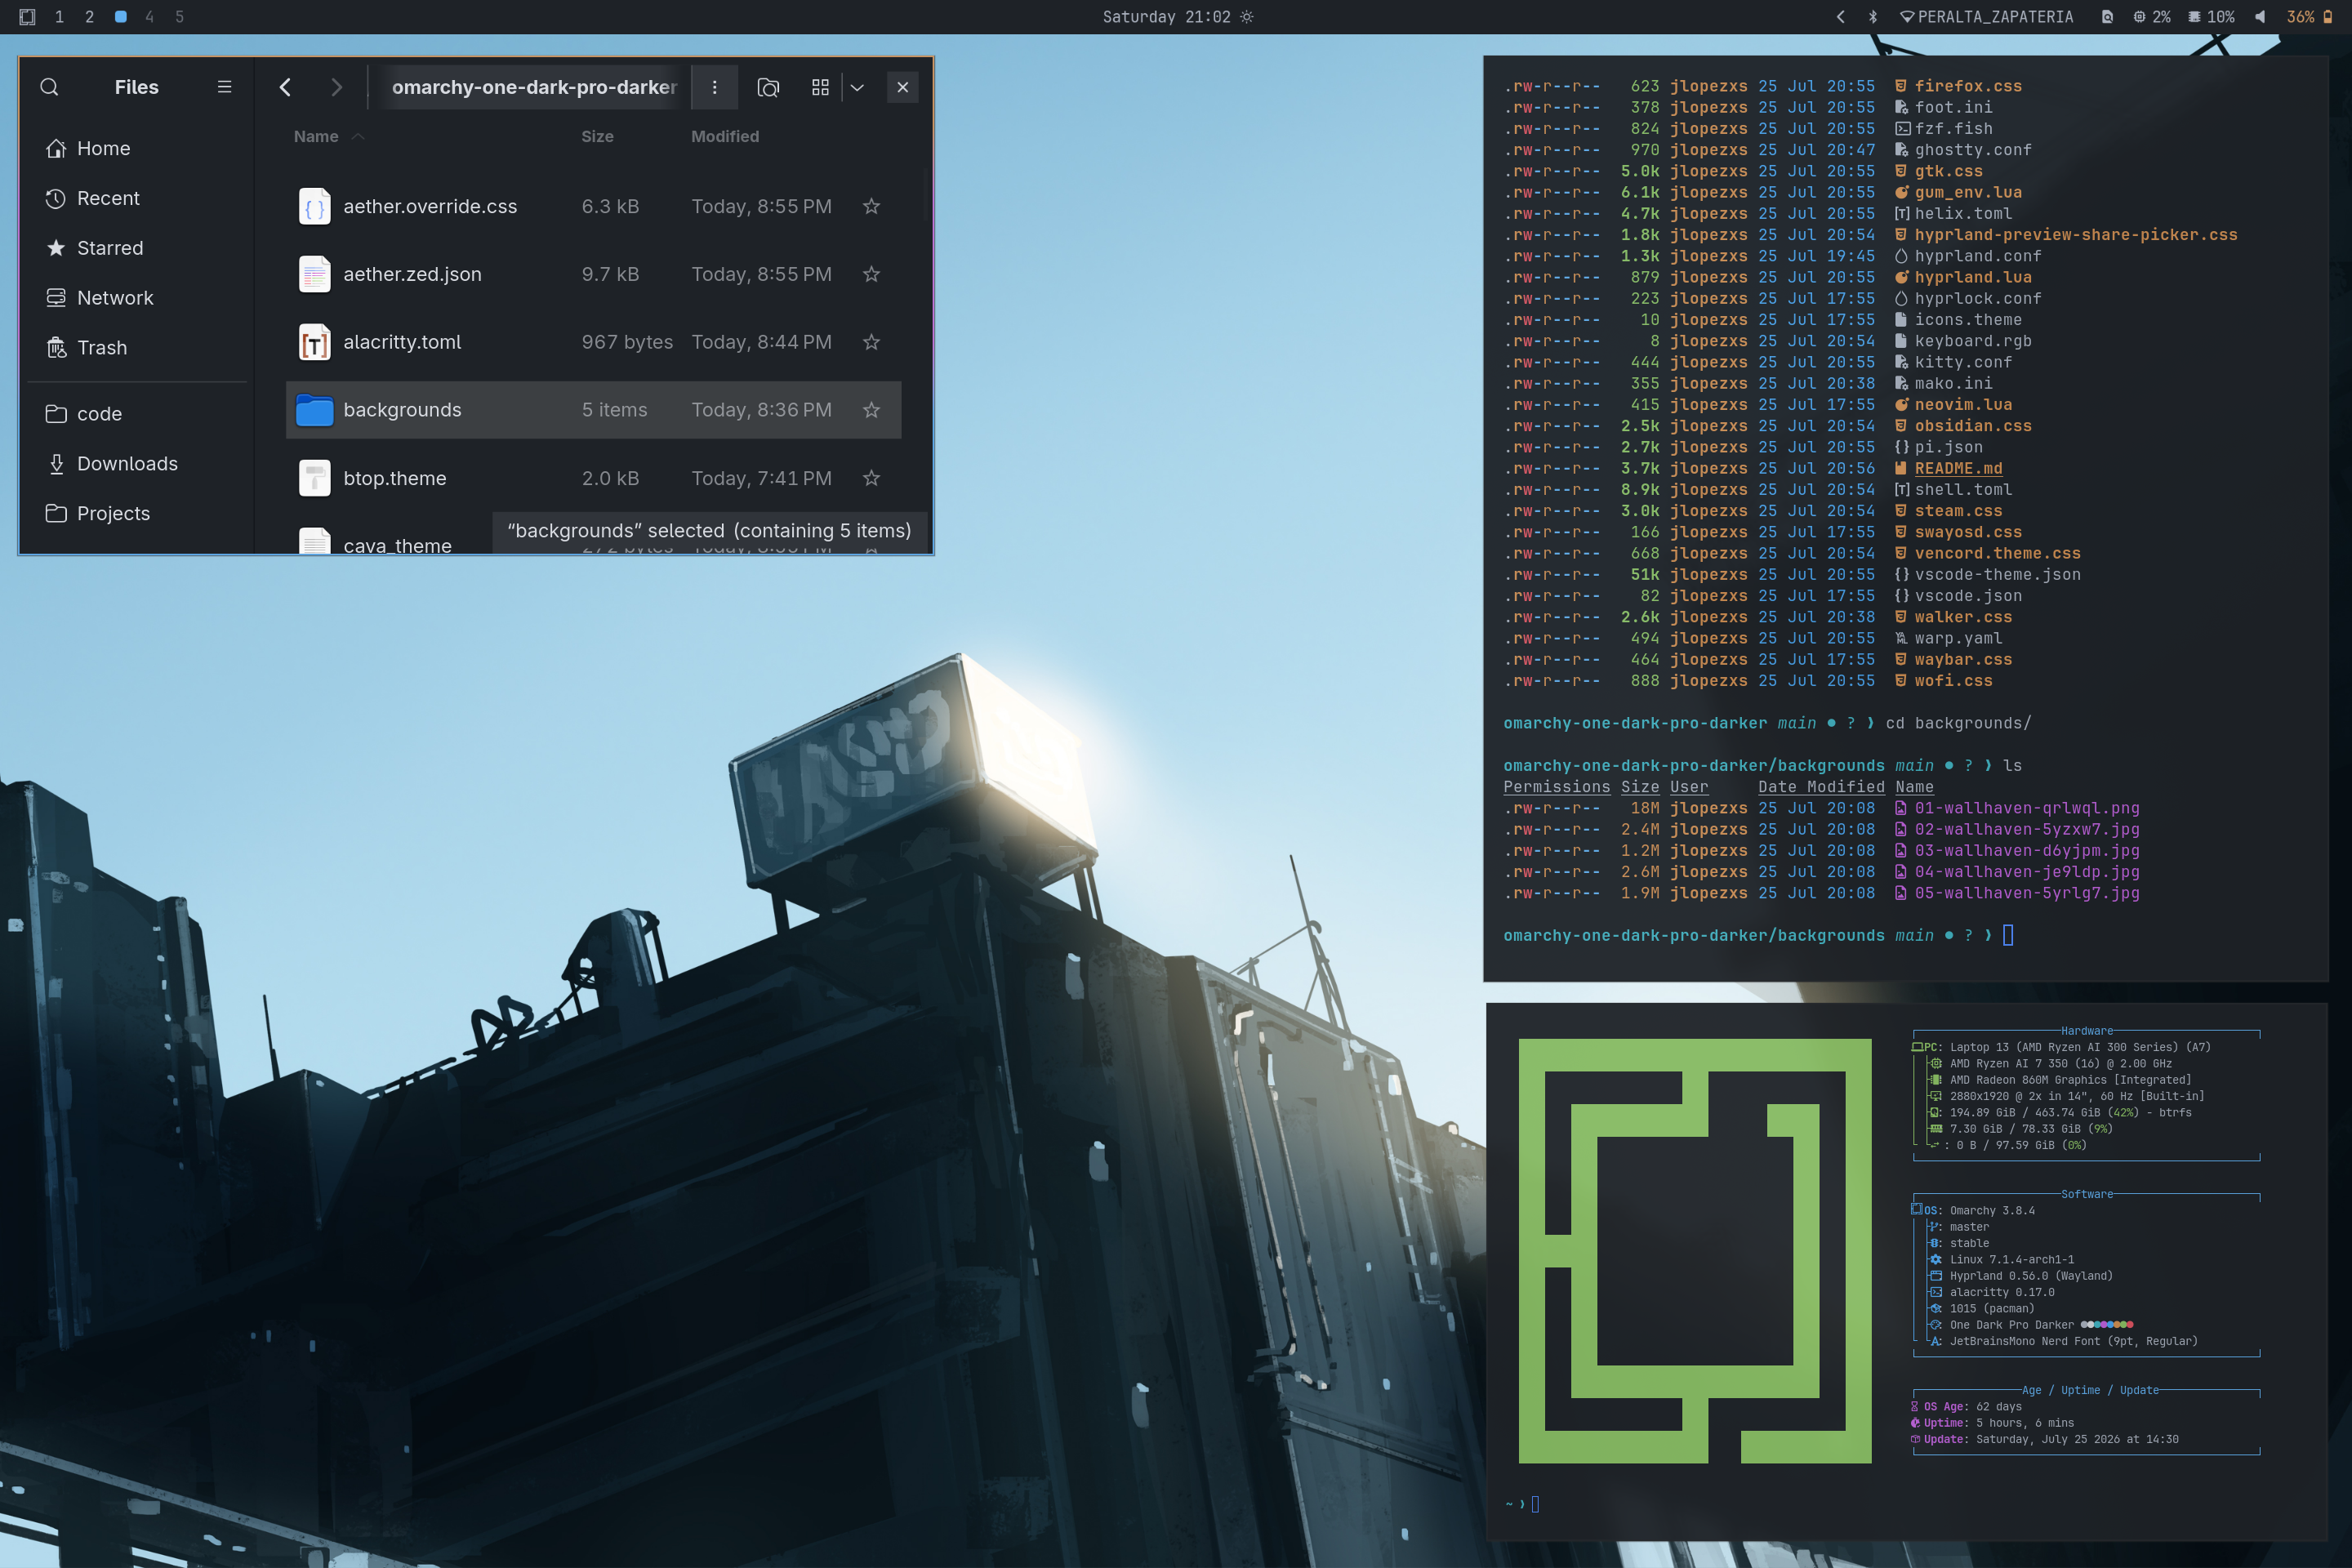Click the blue backgrounds folder icon
The width and height of the screenshot is (2352, 1568).
314,410
